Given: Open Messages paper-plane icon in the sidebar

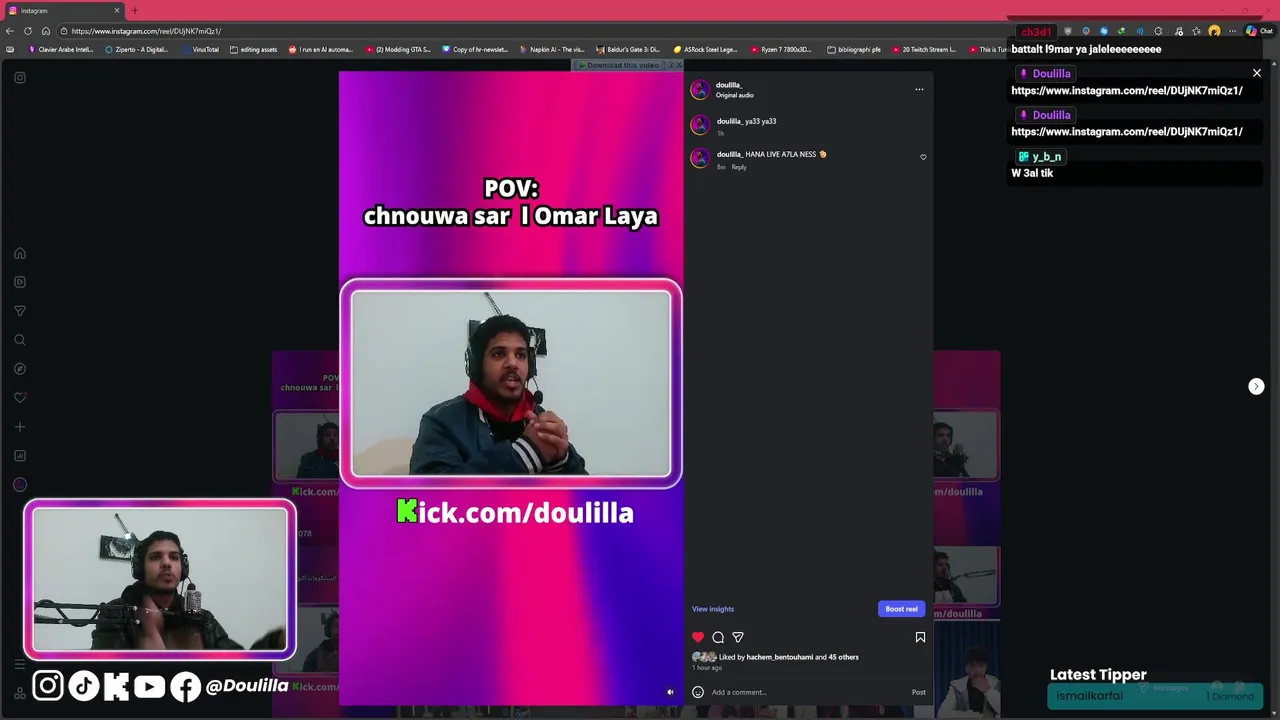Looking at the screenshot, I should (19, 311).
